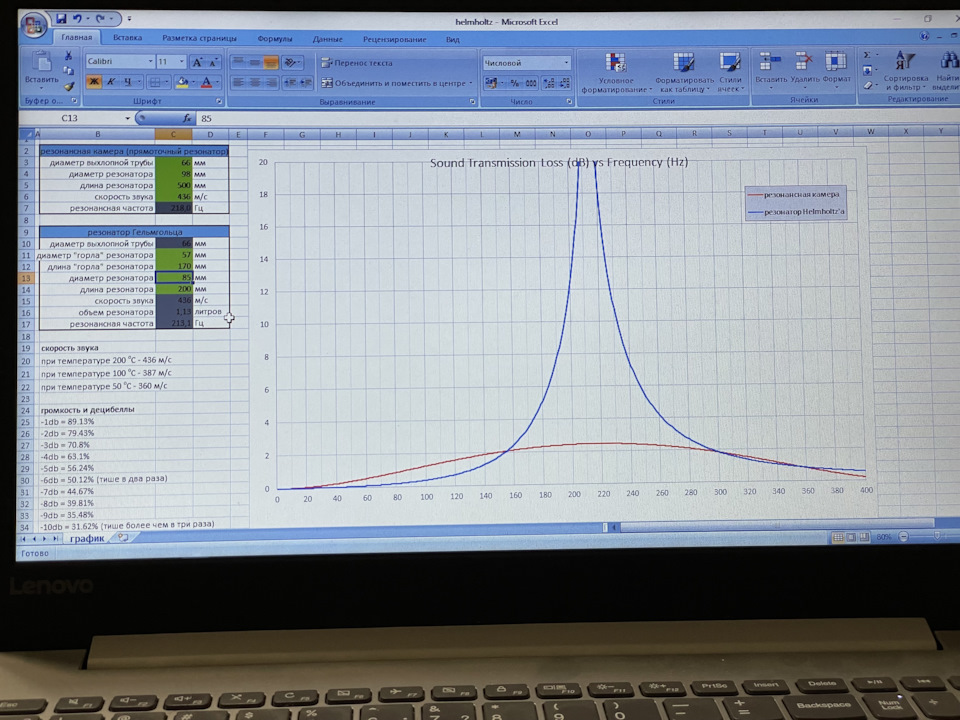This screenshot has width=960, height=720.
Task: Toggle Объединить и поместить в центре
Action: 397,83
